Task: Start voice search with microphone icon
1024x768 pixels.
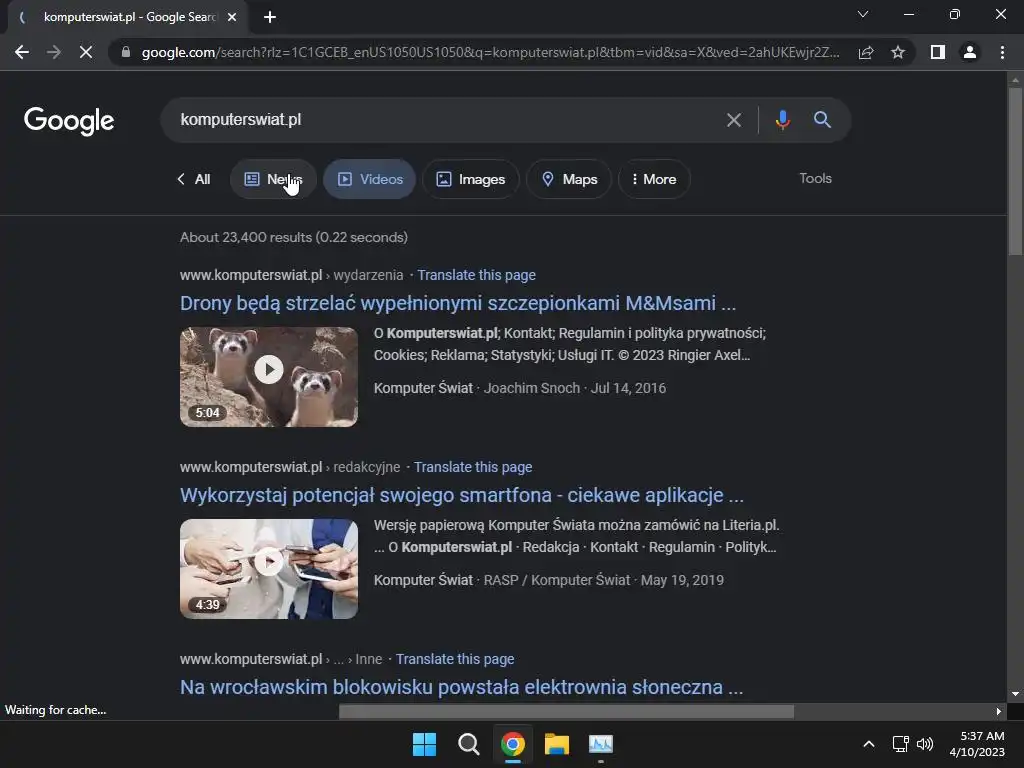Action: [782, 120]
